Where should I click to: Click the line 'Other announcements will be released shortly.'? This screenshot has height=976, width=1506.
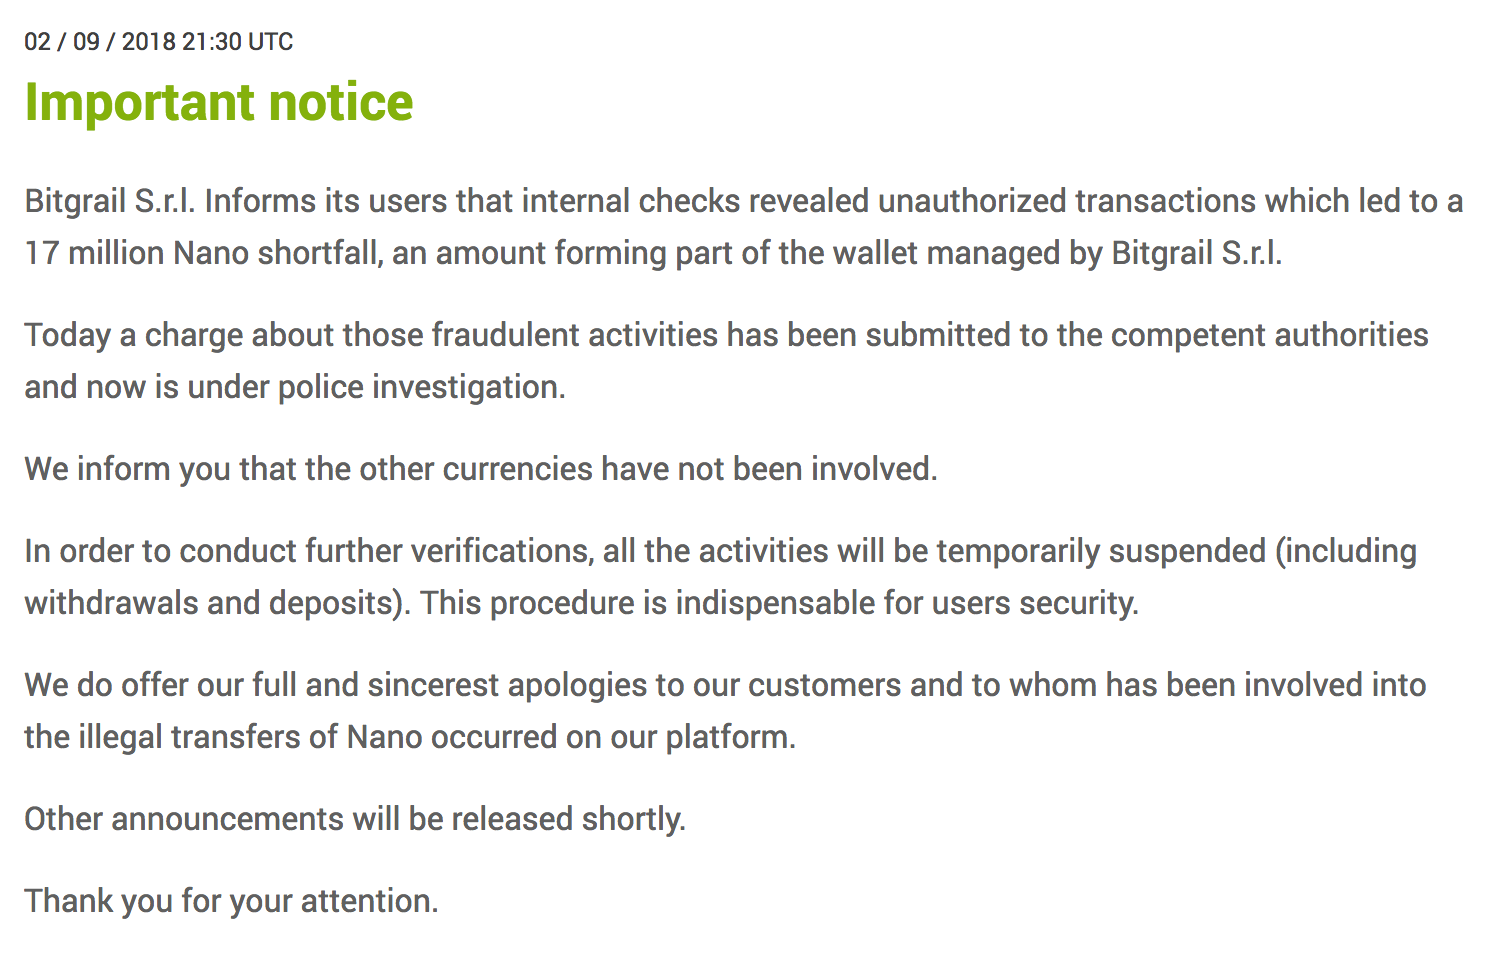(355, 819)
